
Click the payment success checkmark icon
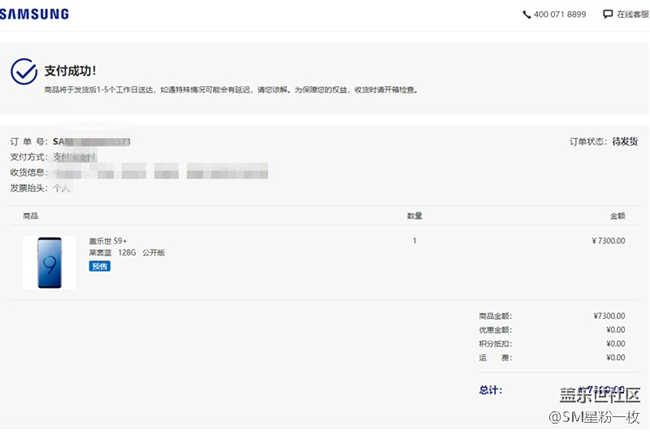(x=24, y=71)
